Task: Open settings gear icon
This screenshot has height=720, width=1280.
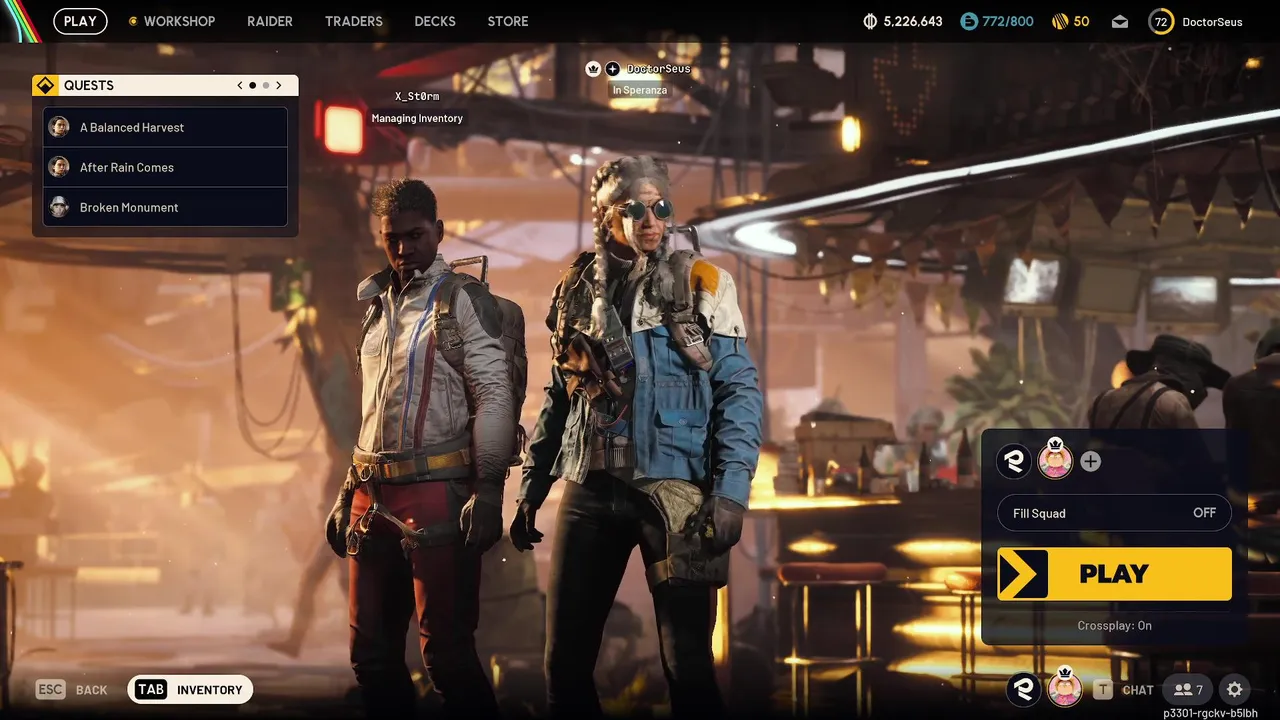Action: pyautogui.click(x=1235, y=689)
